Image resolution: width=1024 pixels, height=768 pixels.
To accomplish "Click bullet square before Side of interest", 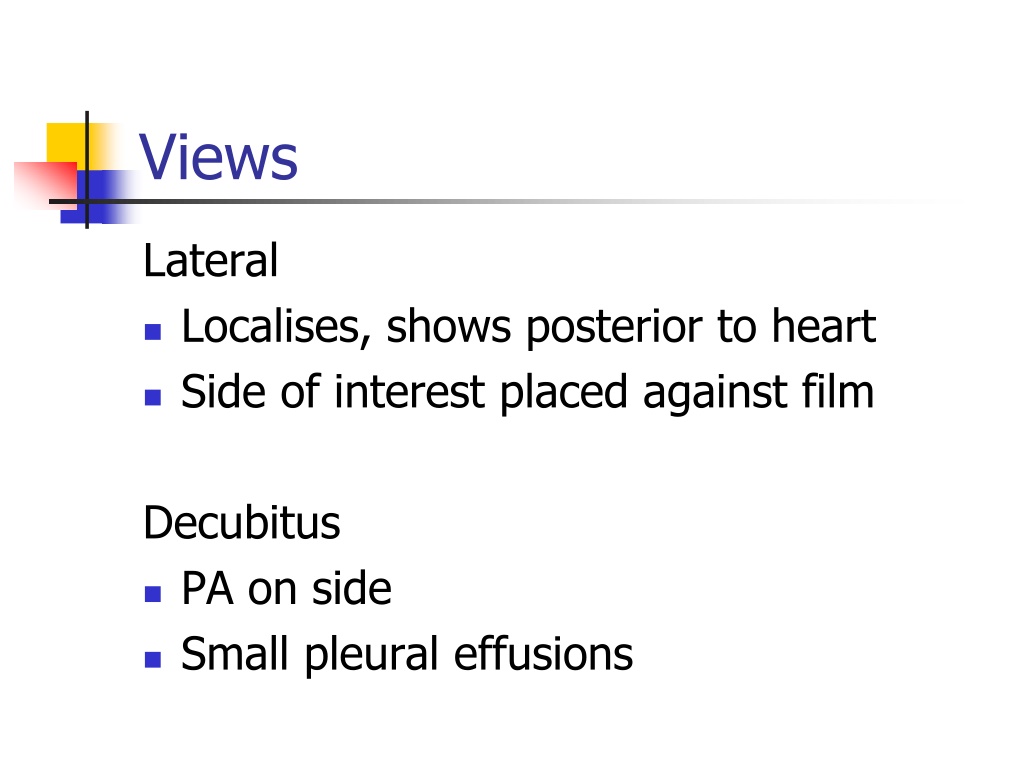I will point(153,397).
